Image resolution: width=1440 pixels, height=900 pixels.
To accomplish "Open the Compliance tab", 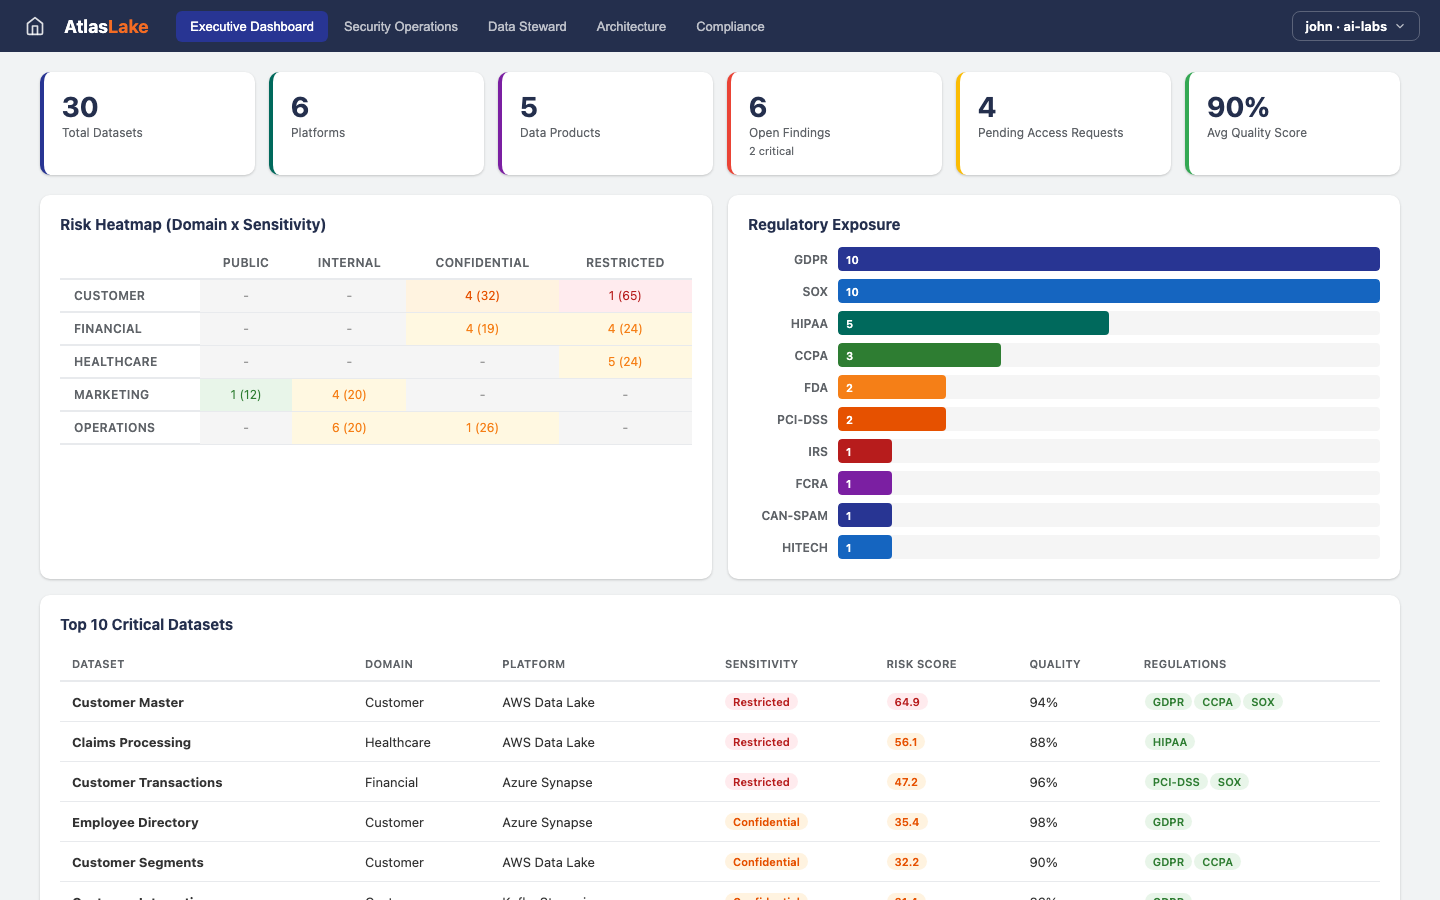I will (x=730, y=27).
